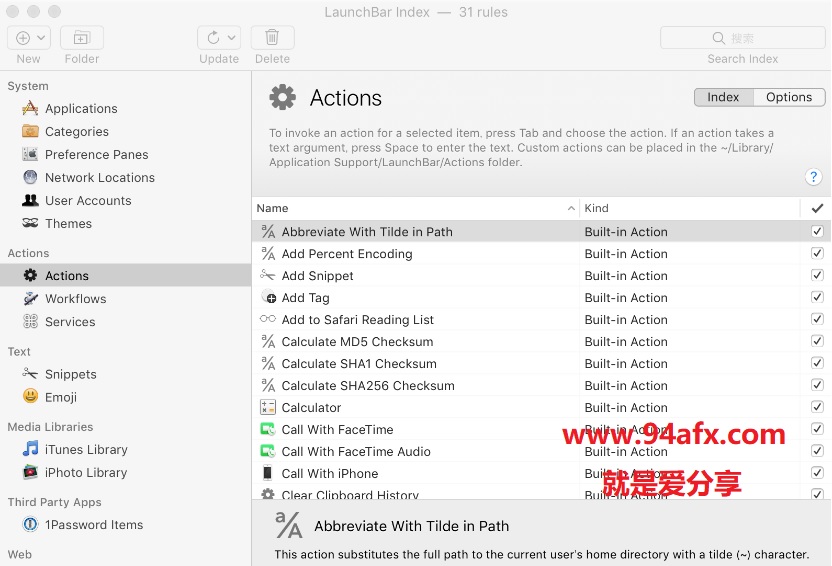The width and height of the screenshot is (832, 566).
Task: Select Calculate SHA1 Checksum row
Action: pos(541,363)
